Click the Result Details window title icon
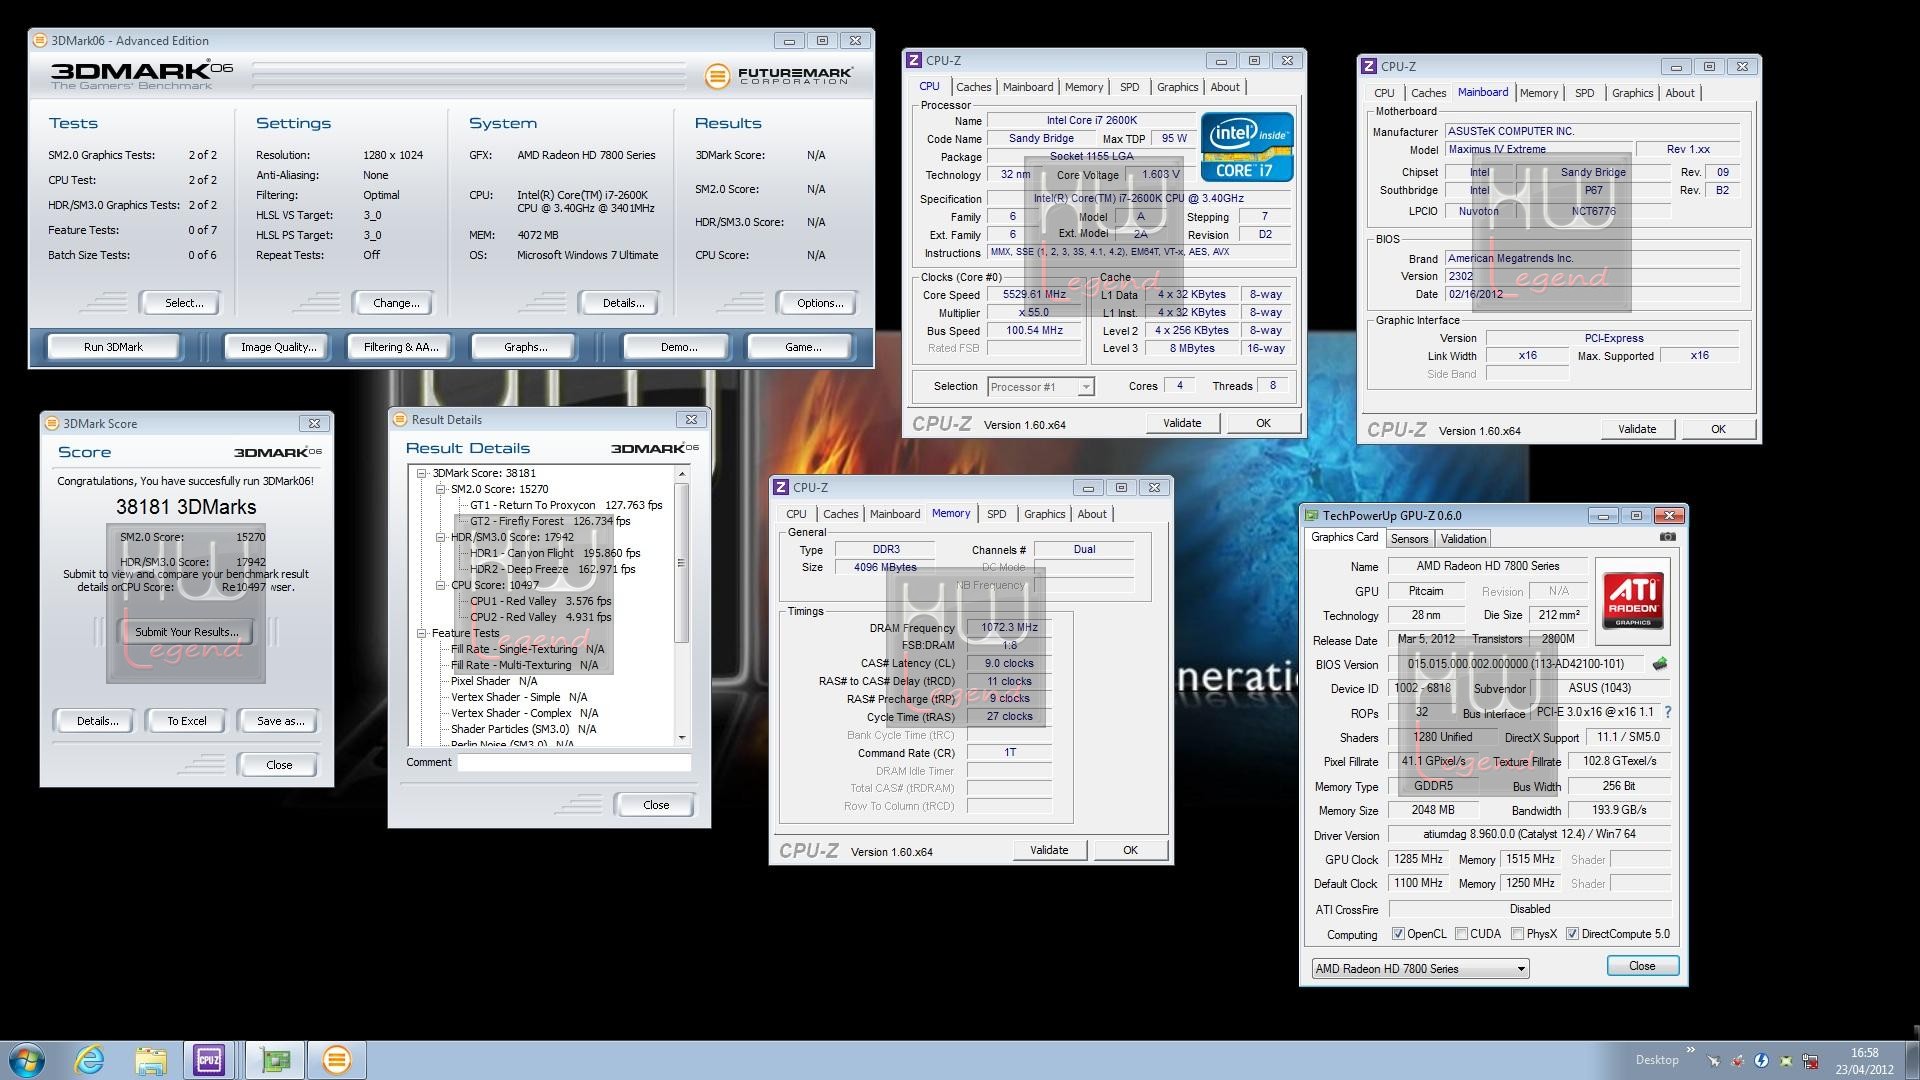The width and height of the screenshot is (1920, 1080). 400,420
